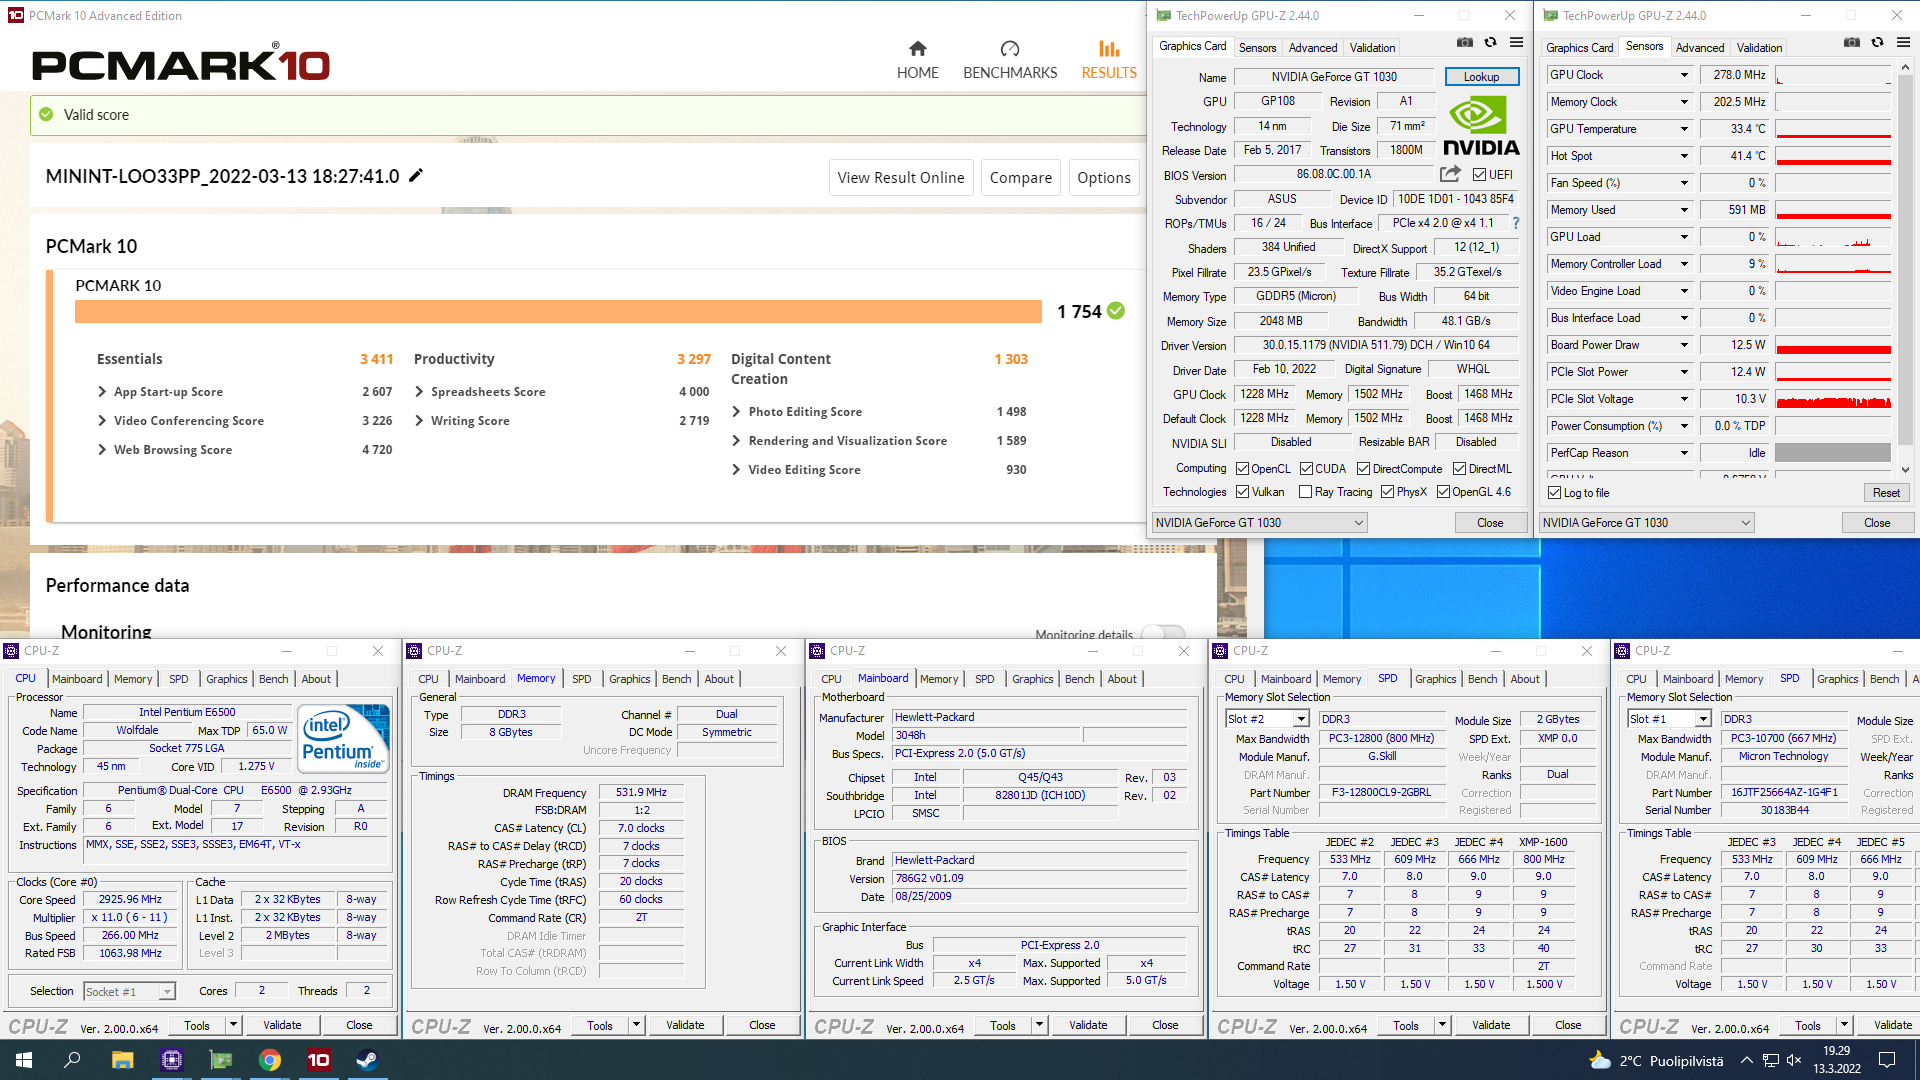Click GPU-Z Lookup button
This screenshot has height=1080, width=1920.
pos(1481,77)
